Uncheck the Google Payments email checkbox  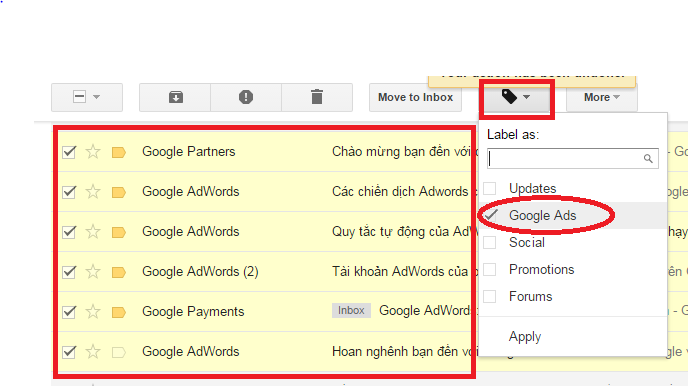(x=69, y=312)
